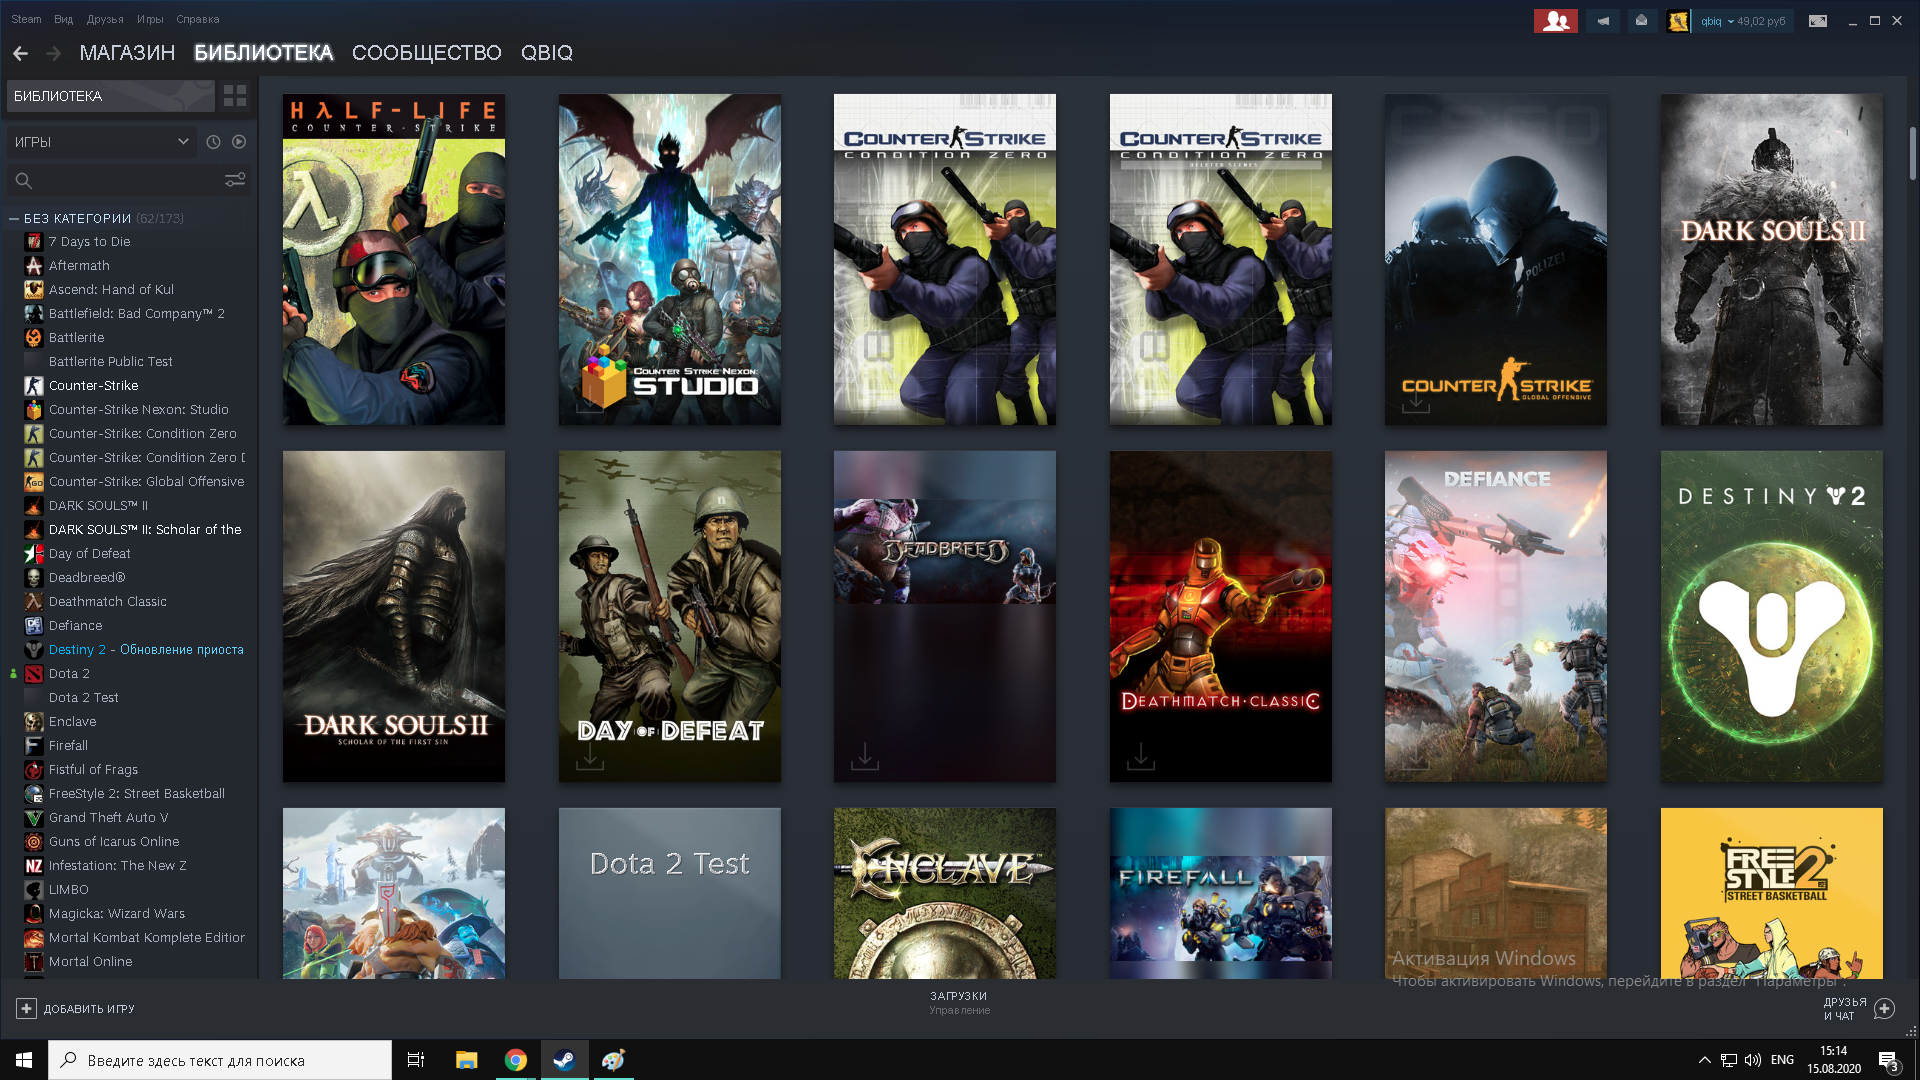Open Defiance cover thumbnail

pos(1496,616)
